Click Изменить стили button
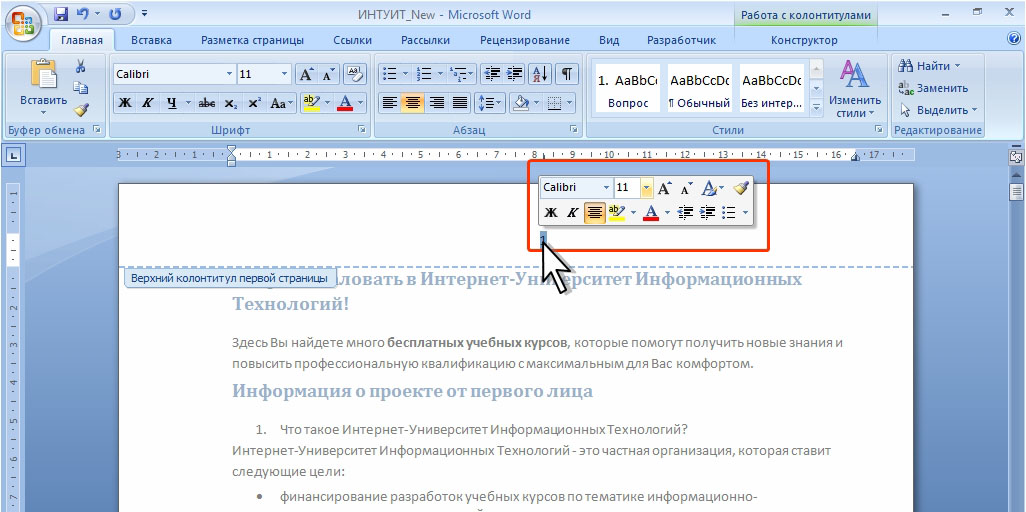1026x512 pixels. pos(855,89)
